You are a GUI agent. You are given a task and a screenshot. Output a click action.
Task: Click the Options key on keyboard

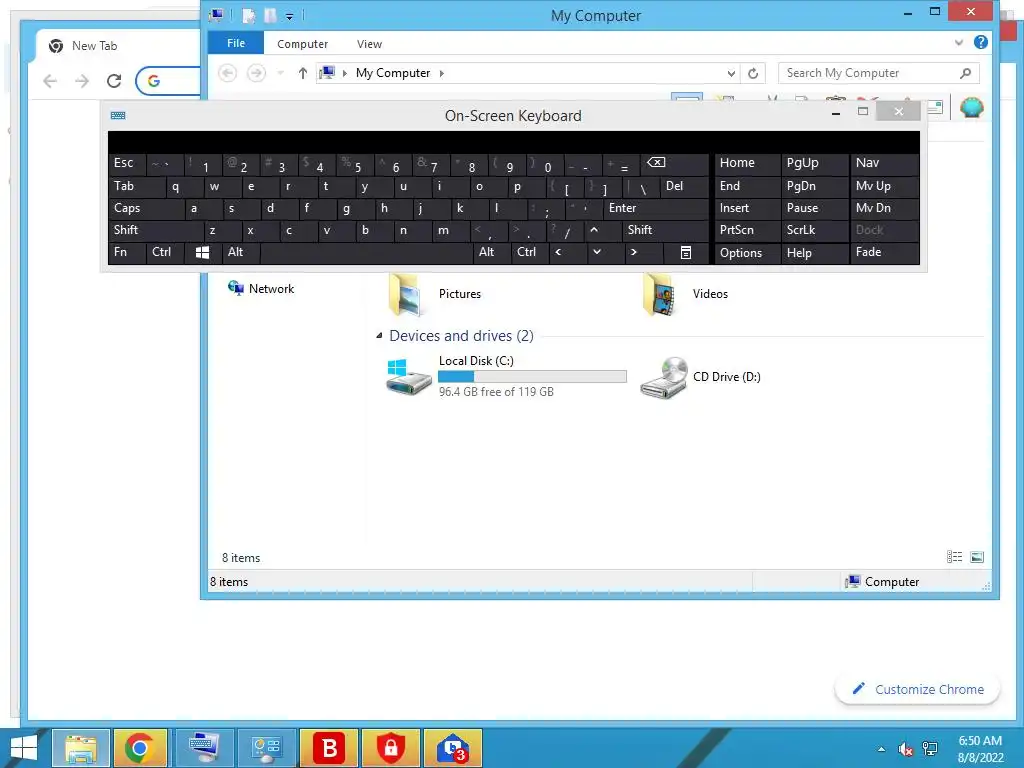[x=748, y=253]
